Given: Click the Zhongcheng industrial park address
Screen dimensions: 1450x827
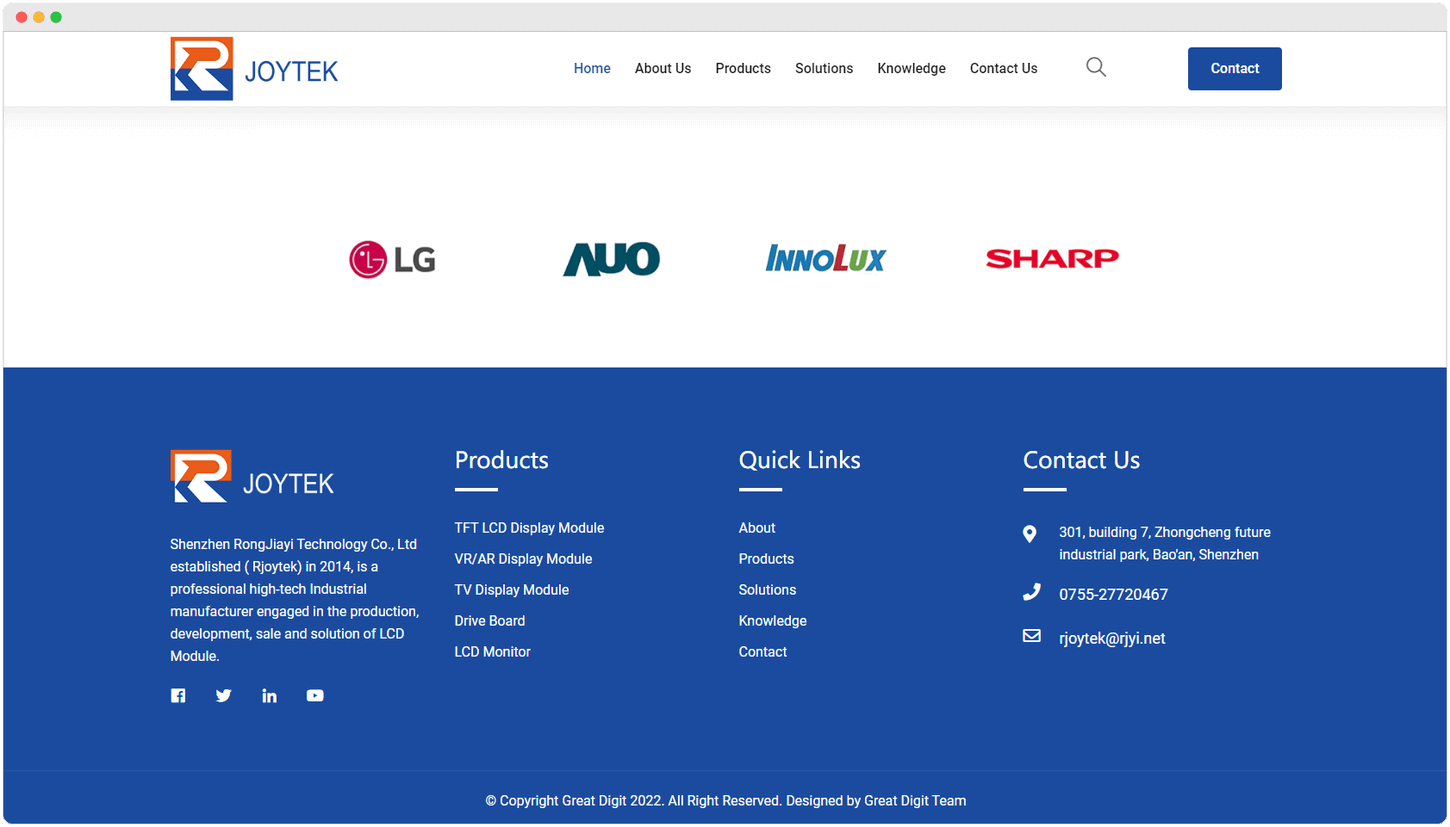Looking at the screenshot, I should point(1165,543).
